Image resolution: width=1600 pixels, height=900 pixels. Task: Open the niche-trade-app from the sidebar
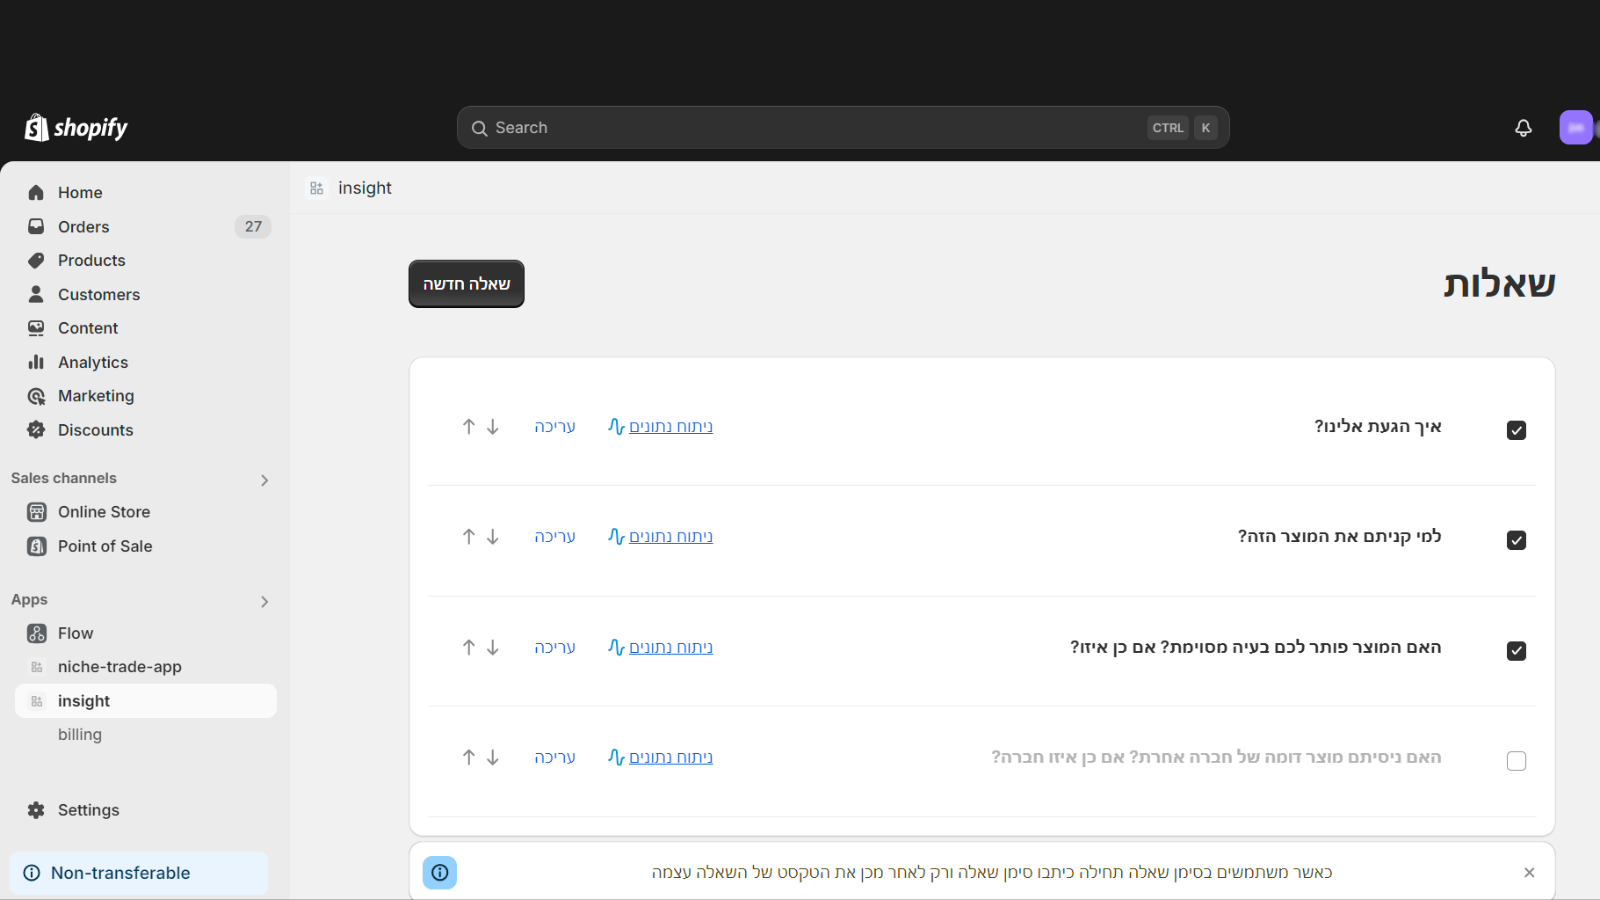[119, 666]
